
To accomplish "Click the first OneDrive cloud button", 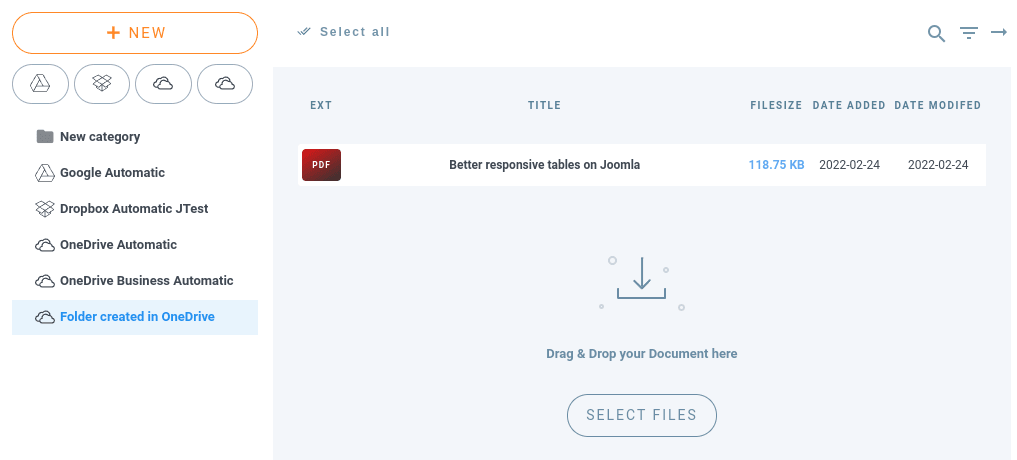I will coord(163,84).
